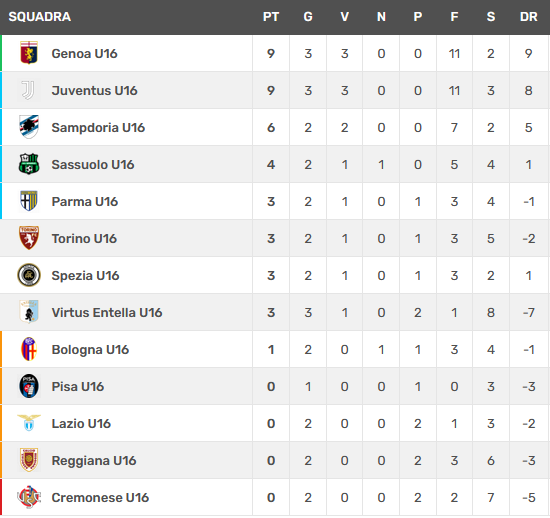Select the Pisa U16 badge icon
This screenshot has width=550, height=518.
tap(29, 386)
